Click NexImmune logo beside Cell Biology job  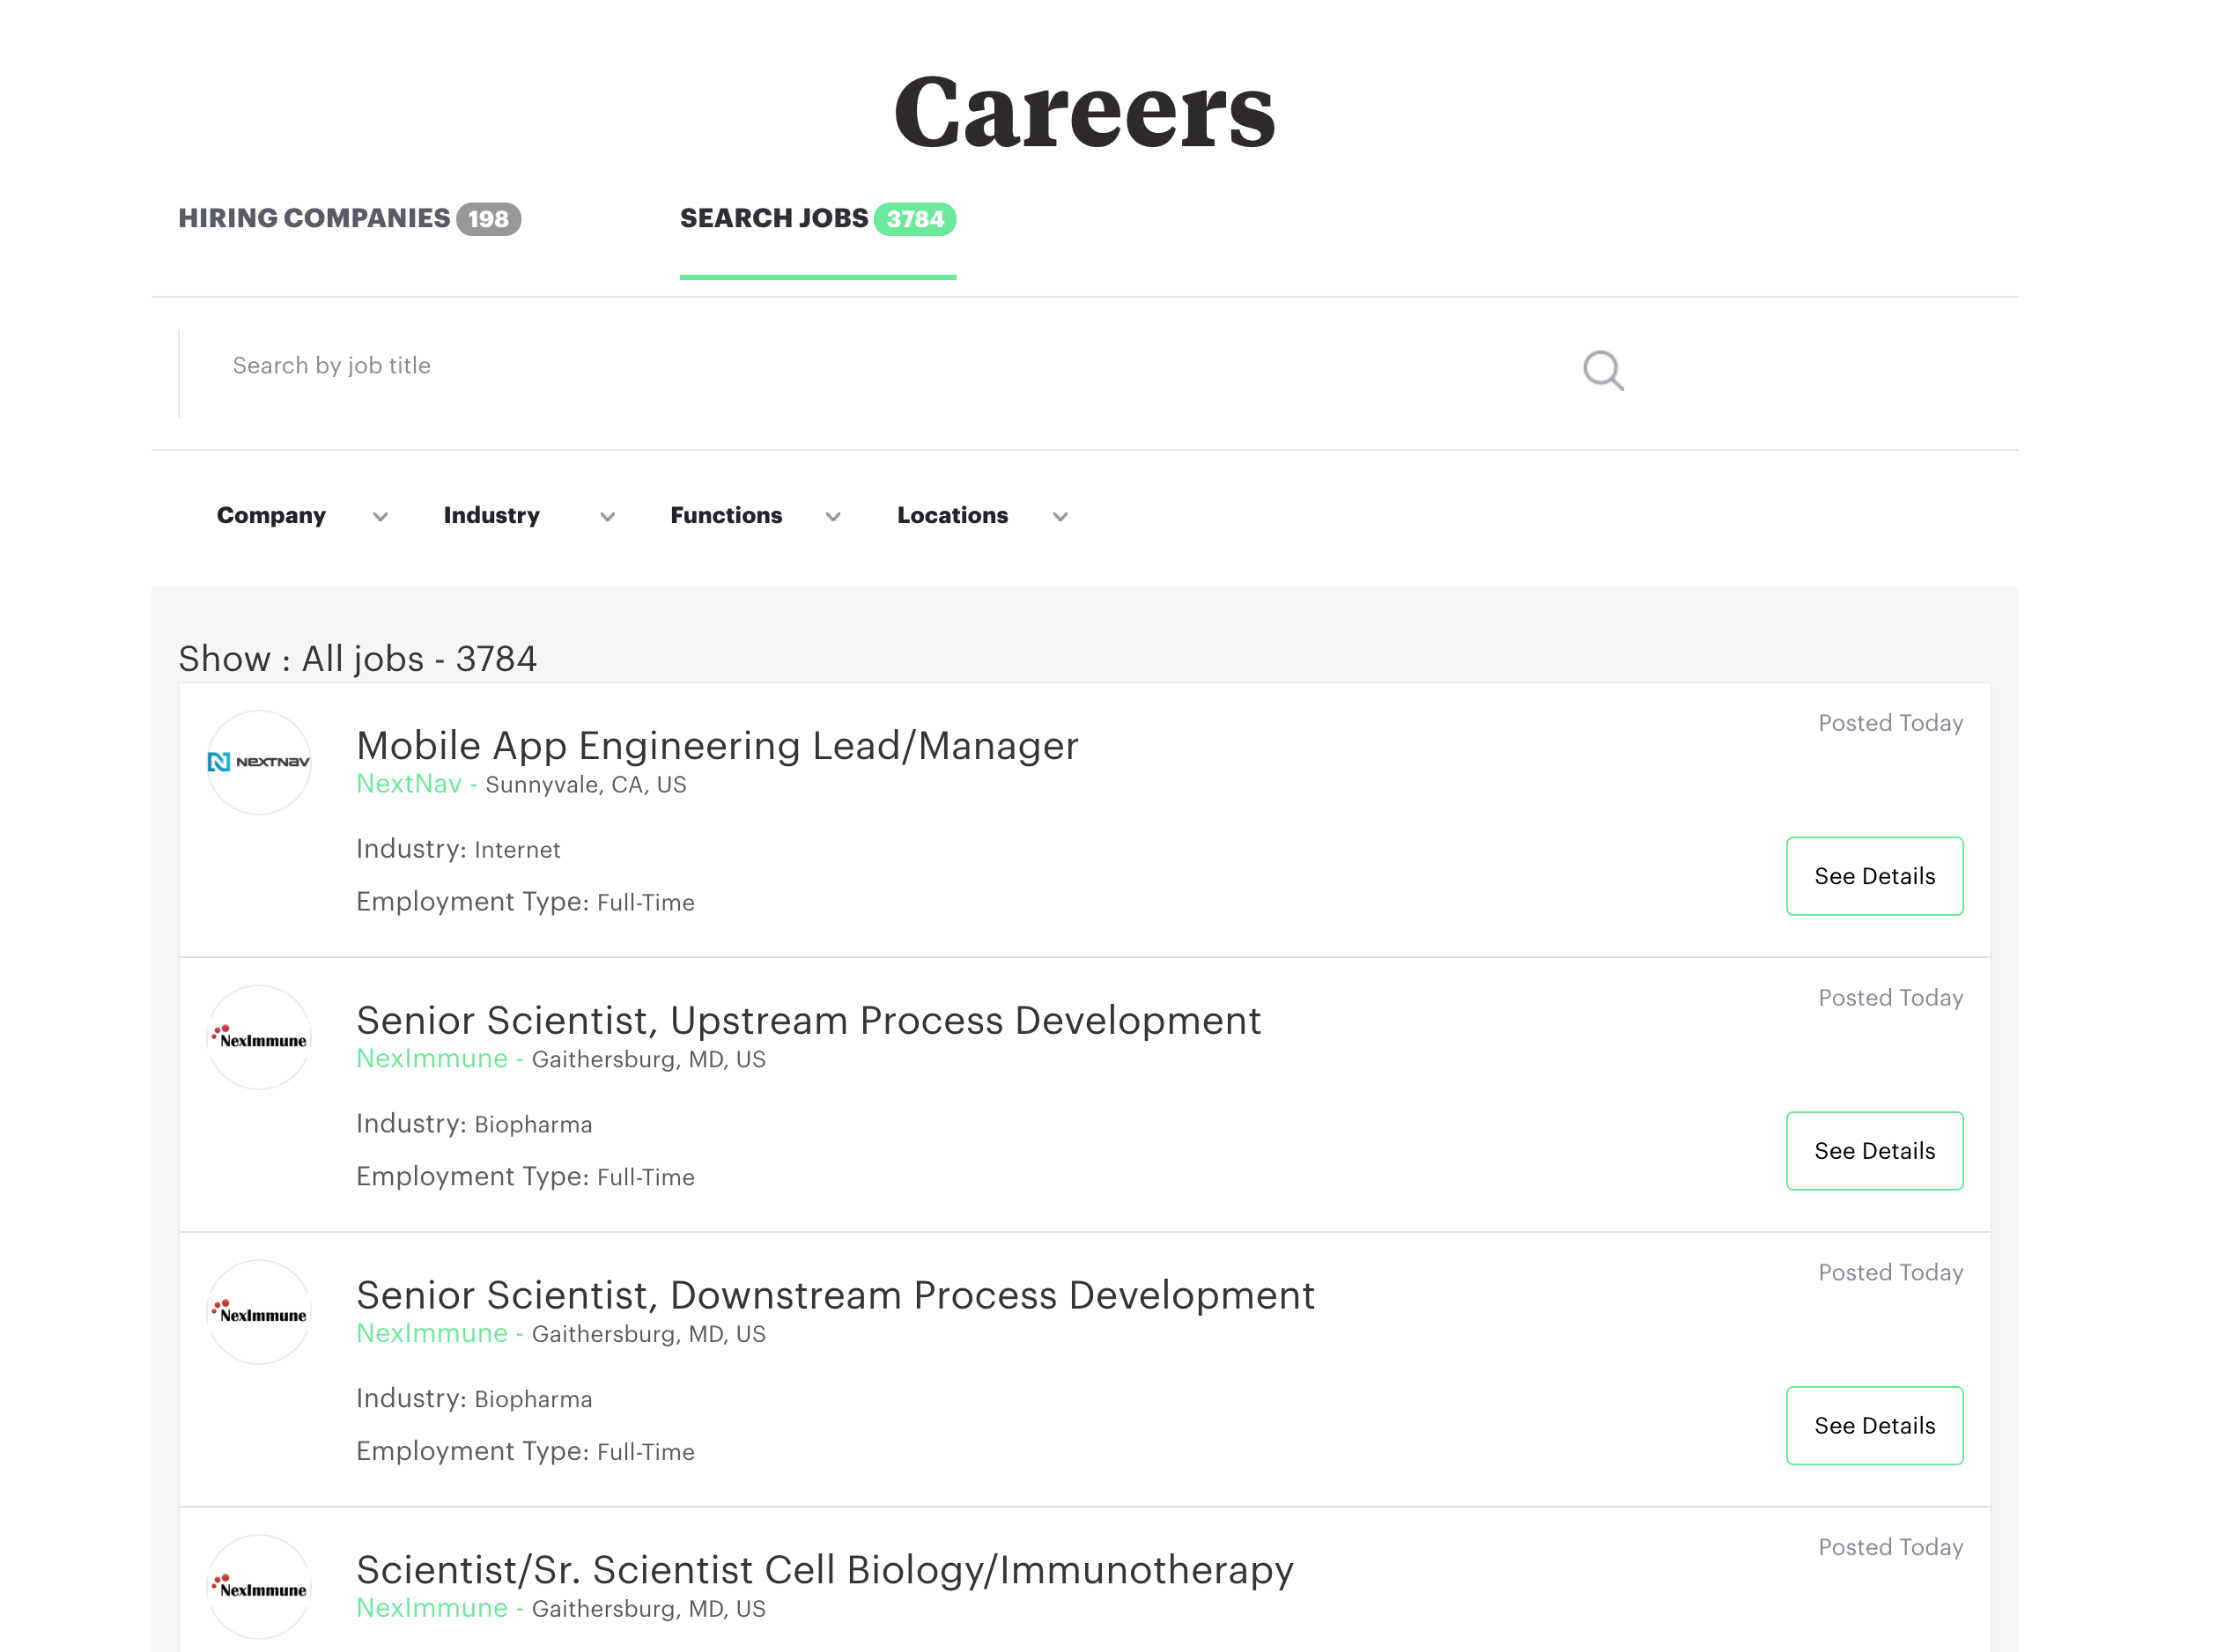pos(259,1586)
